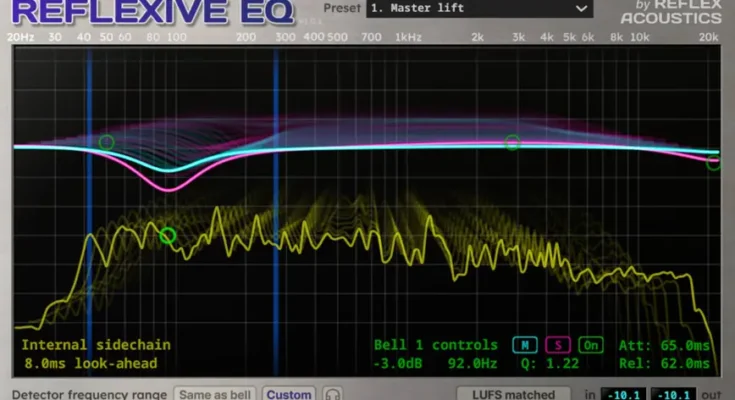Click the Att: 65.0ms attack value
735x400 pixels.
click(664, 346)
